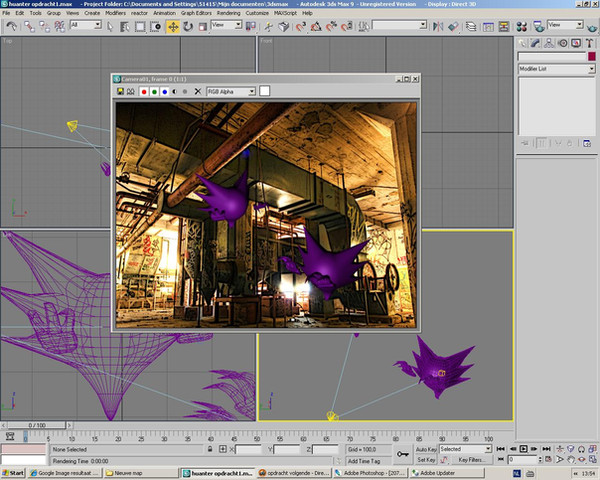Open Select by Name list icon

click(125, 26)
